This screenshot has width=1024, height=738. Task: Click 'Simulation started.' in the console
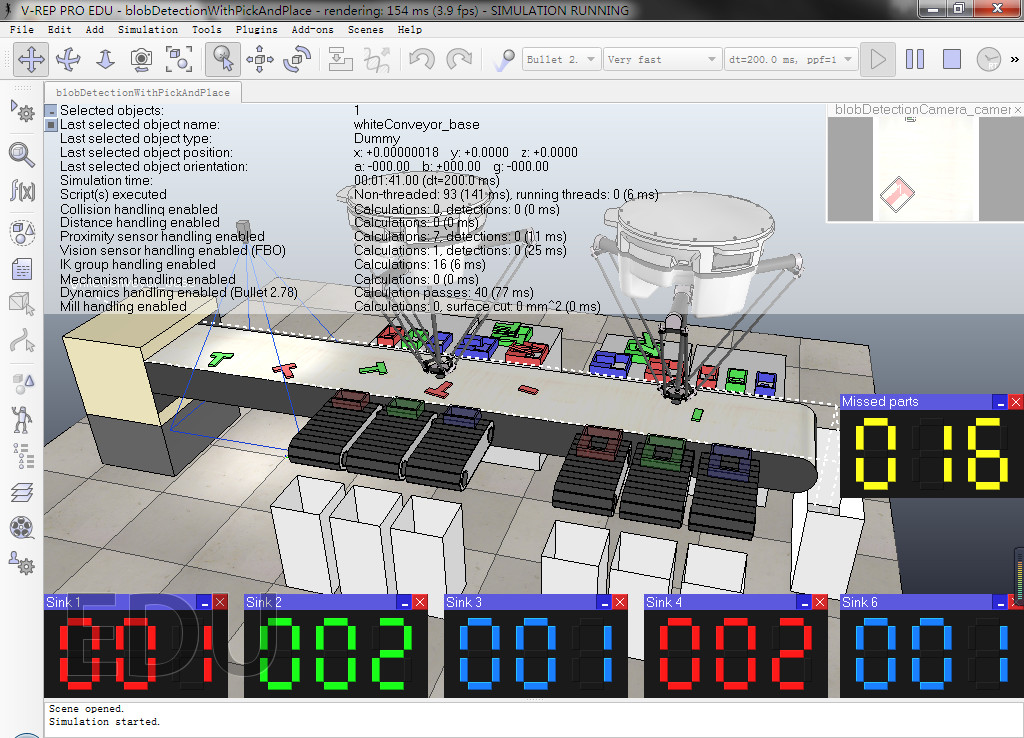click(x=104, y=722)
